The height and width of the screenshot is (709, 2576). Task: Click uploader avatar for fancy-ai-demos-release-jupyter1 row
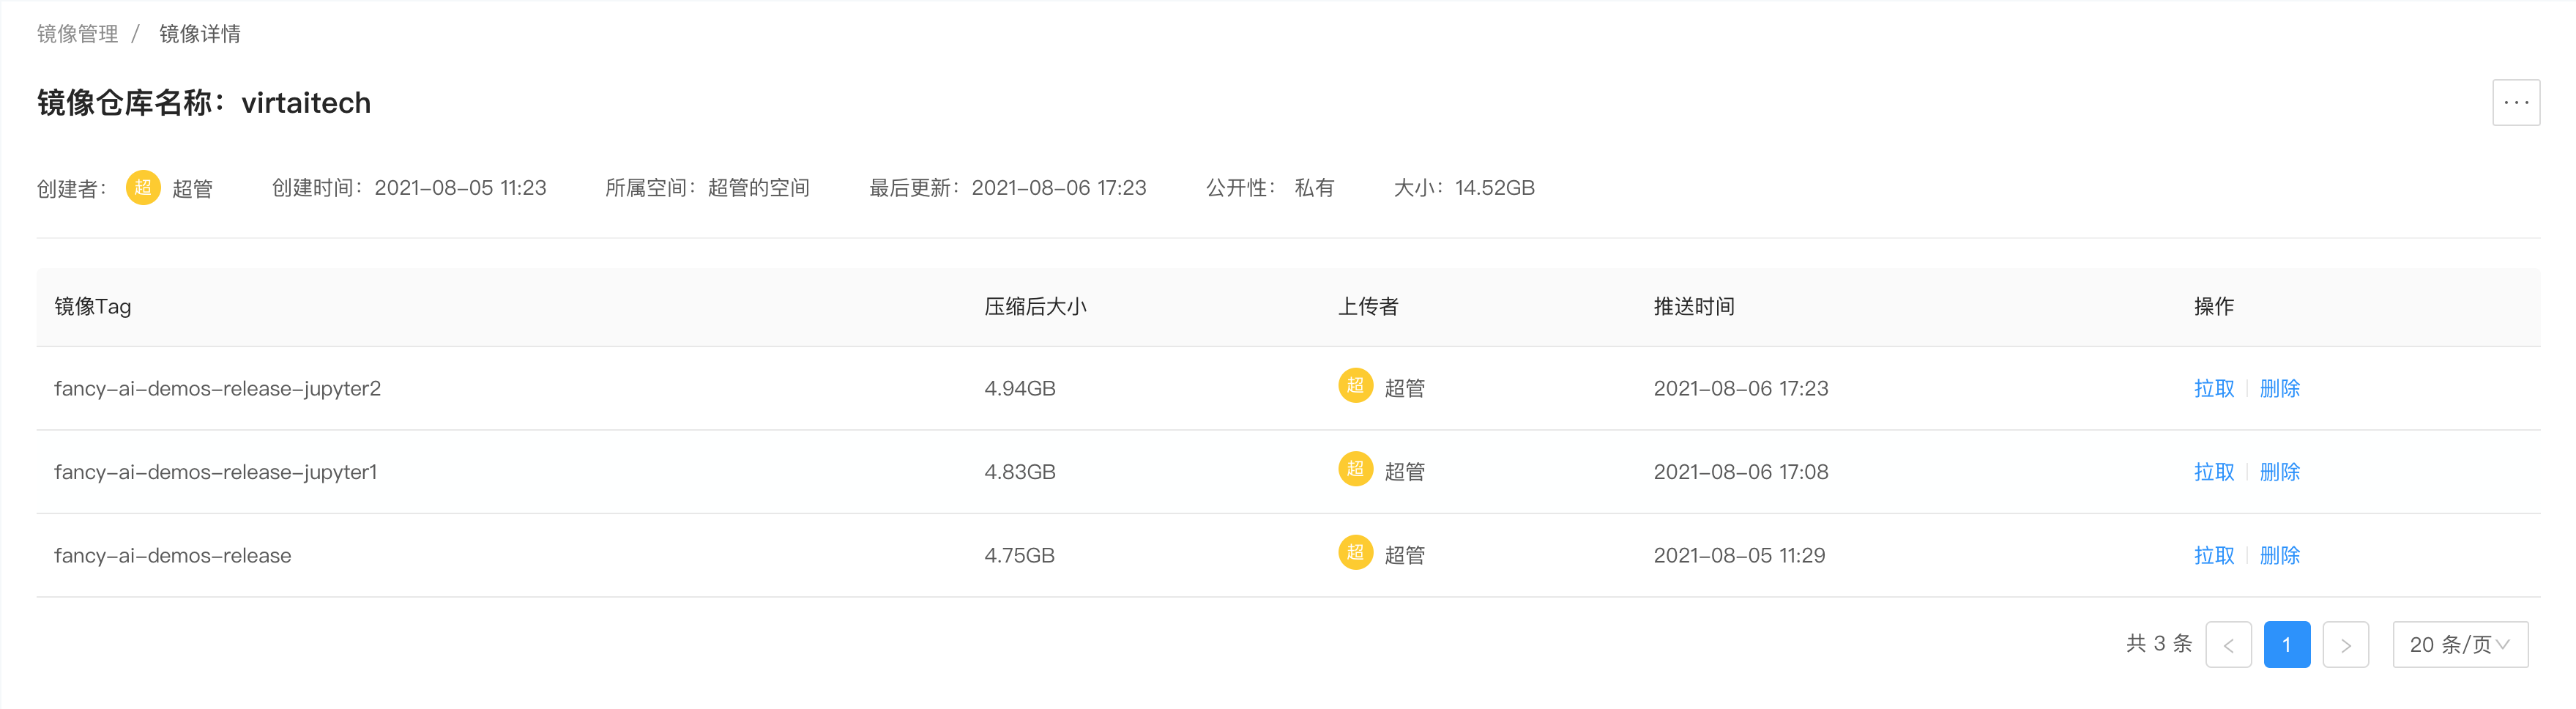tap(1355, 469)
